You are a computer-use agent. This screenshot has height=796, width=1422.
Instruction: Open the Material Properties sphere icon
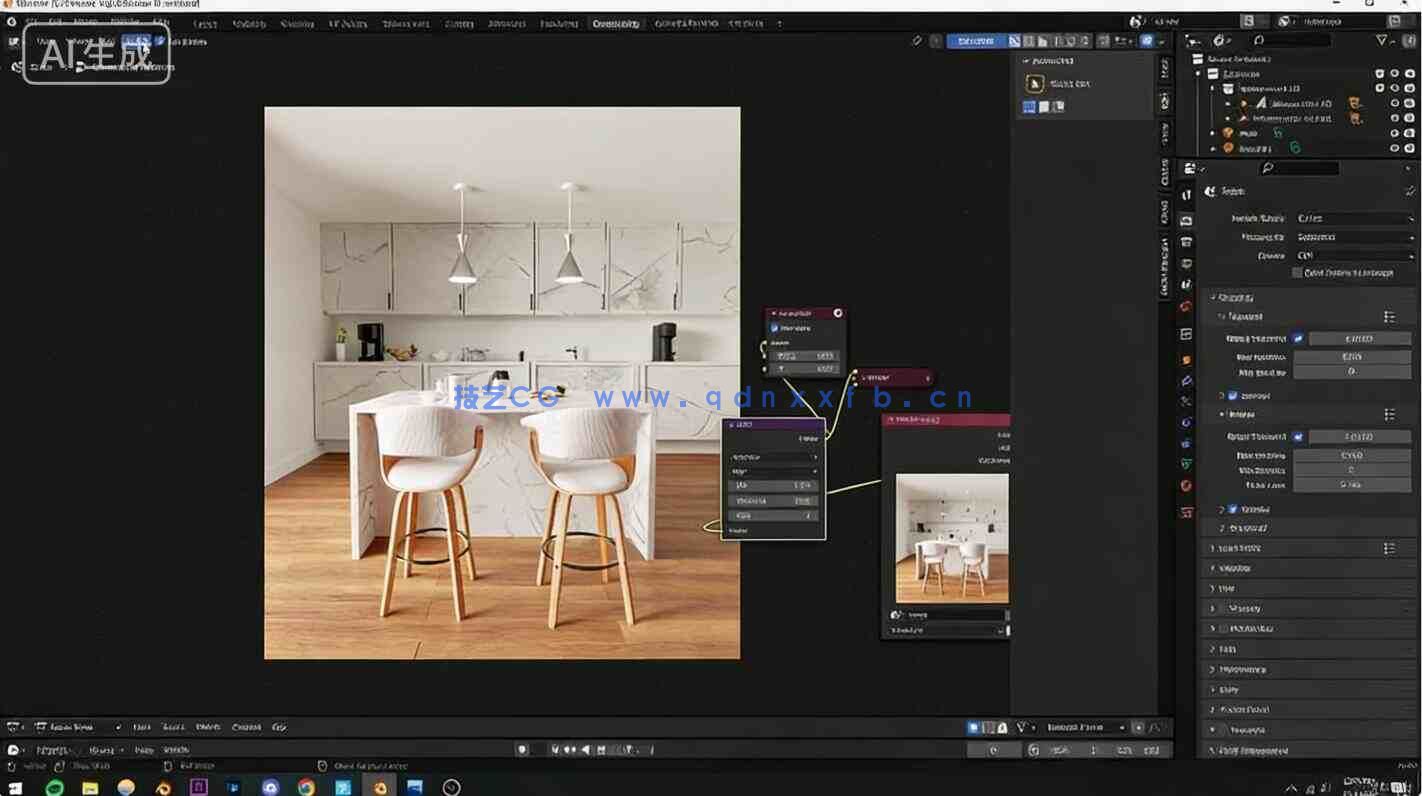[1186, 486]
